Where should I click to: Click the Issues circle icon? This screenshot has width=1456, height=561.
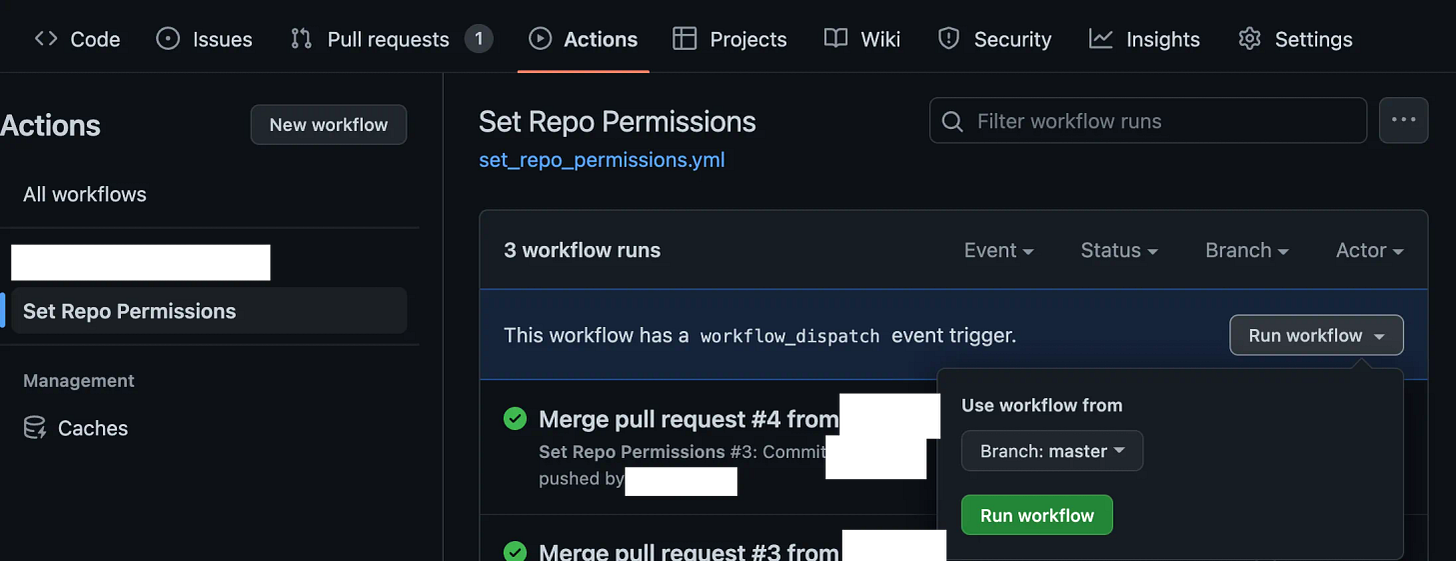pyautogui.click(x=168, y=39)
